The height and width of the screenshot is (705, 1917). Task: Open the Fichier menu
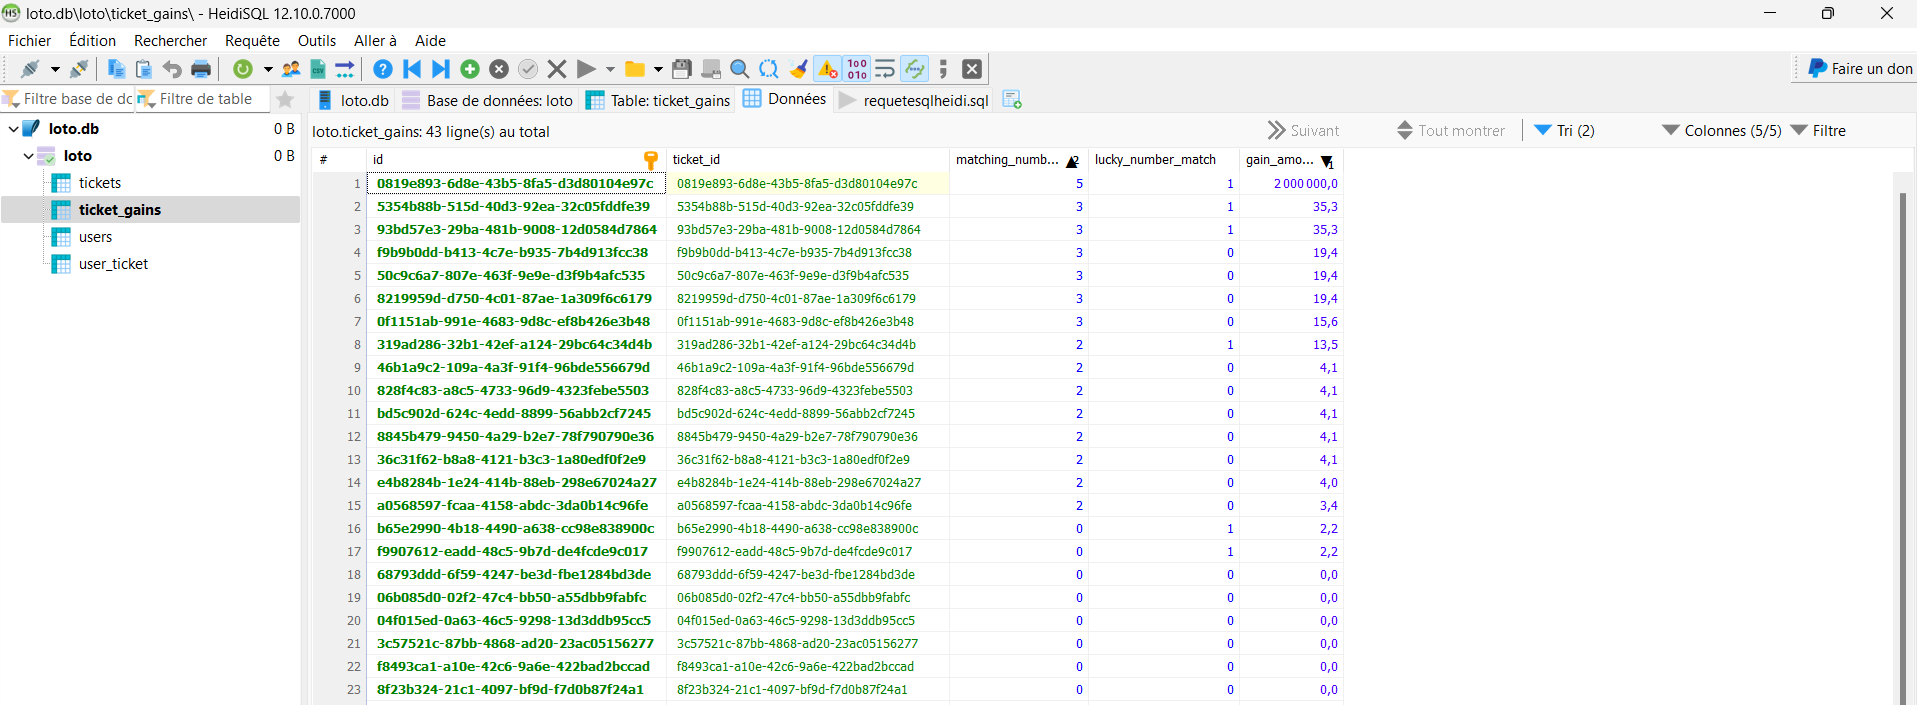[30, 41]
